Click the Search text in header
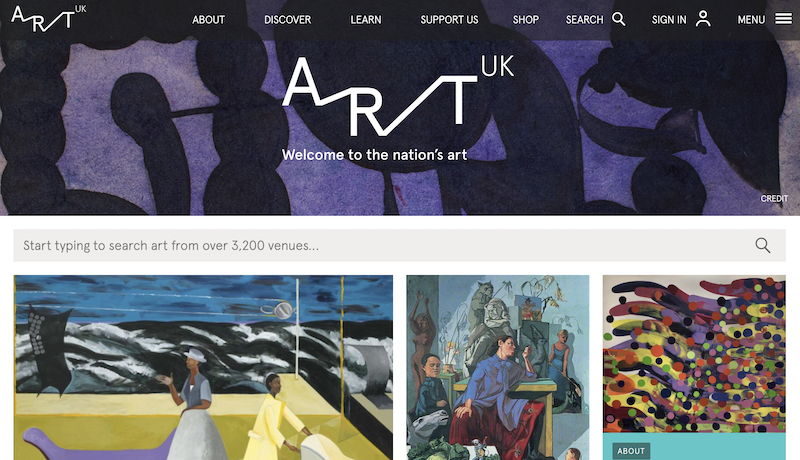 point(584,19)
